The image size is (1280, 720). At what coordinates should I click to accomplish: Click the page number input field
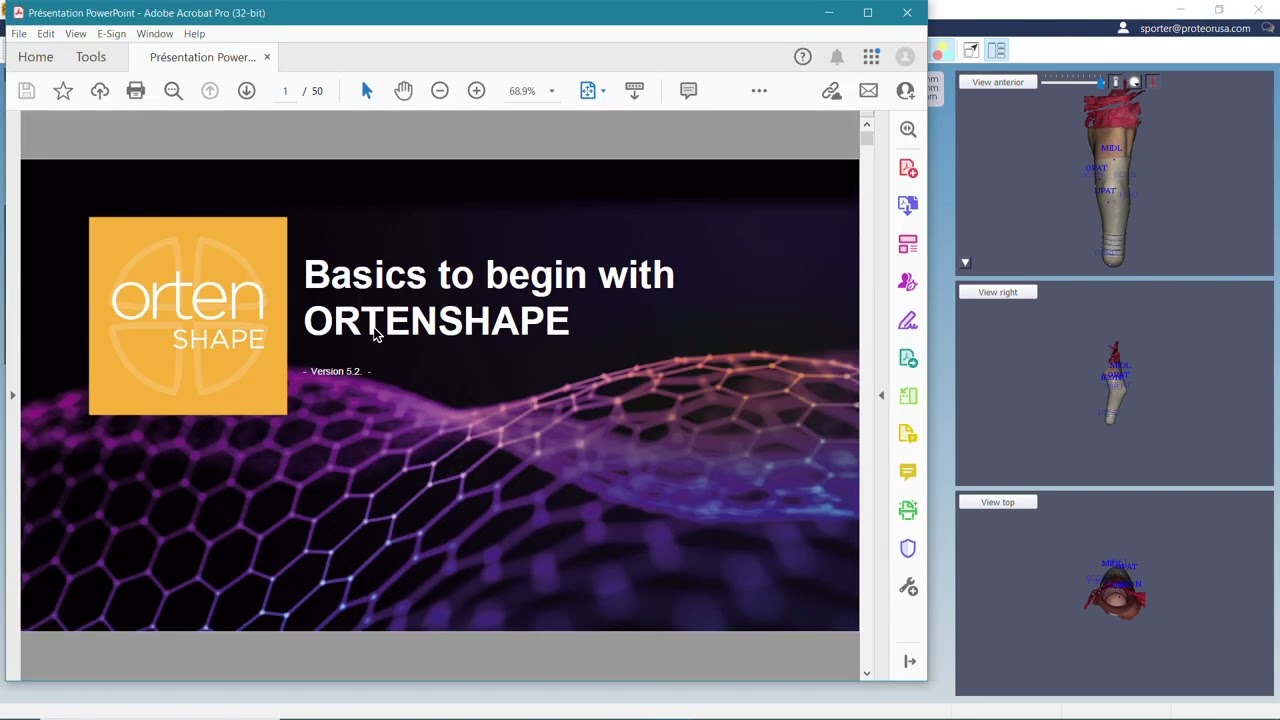tap(285, 91)
